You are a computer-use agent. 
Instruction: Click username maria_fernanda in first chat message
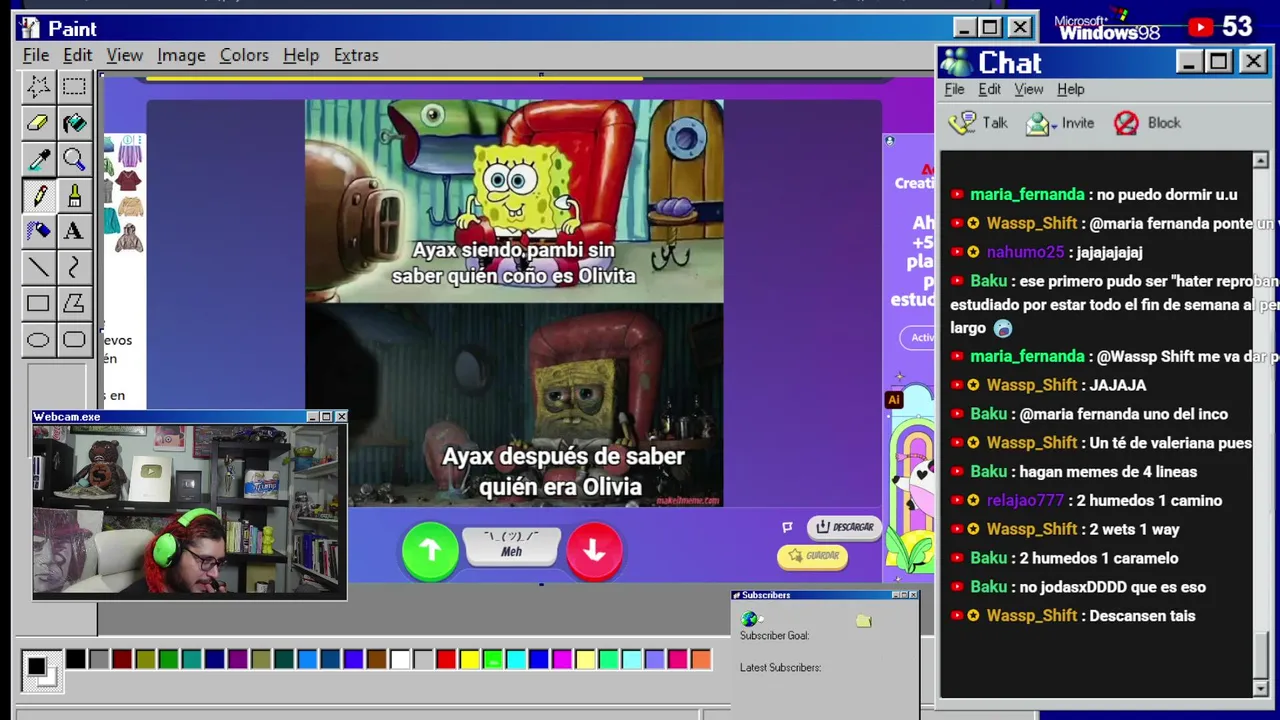coord(1027,195)
